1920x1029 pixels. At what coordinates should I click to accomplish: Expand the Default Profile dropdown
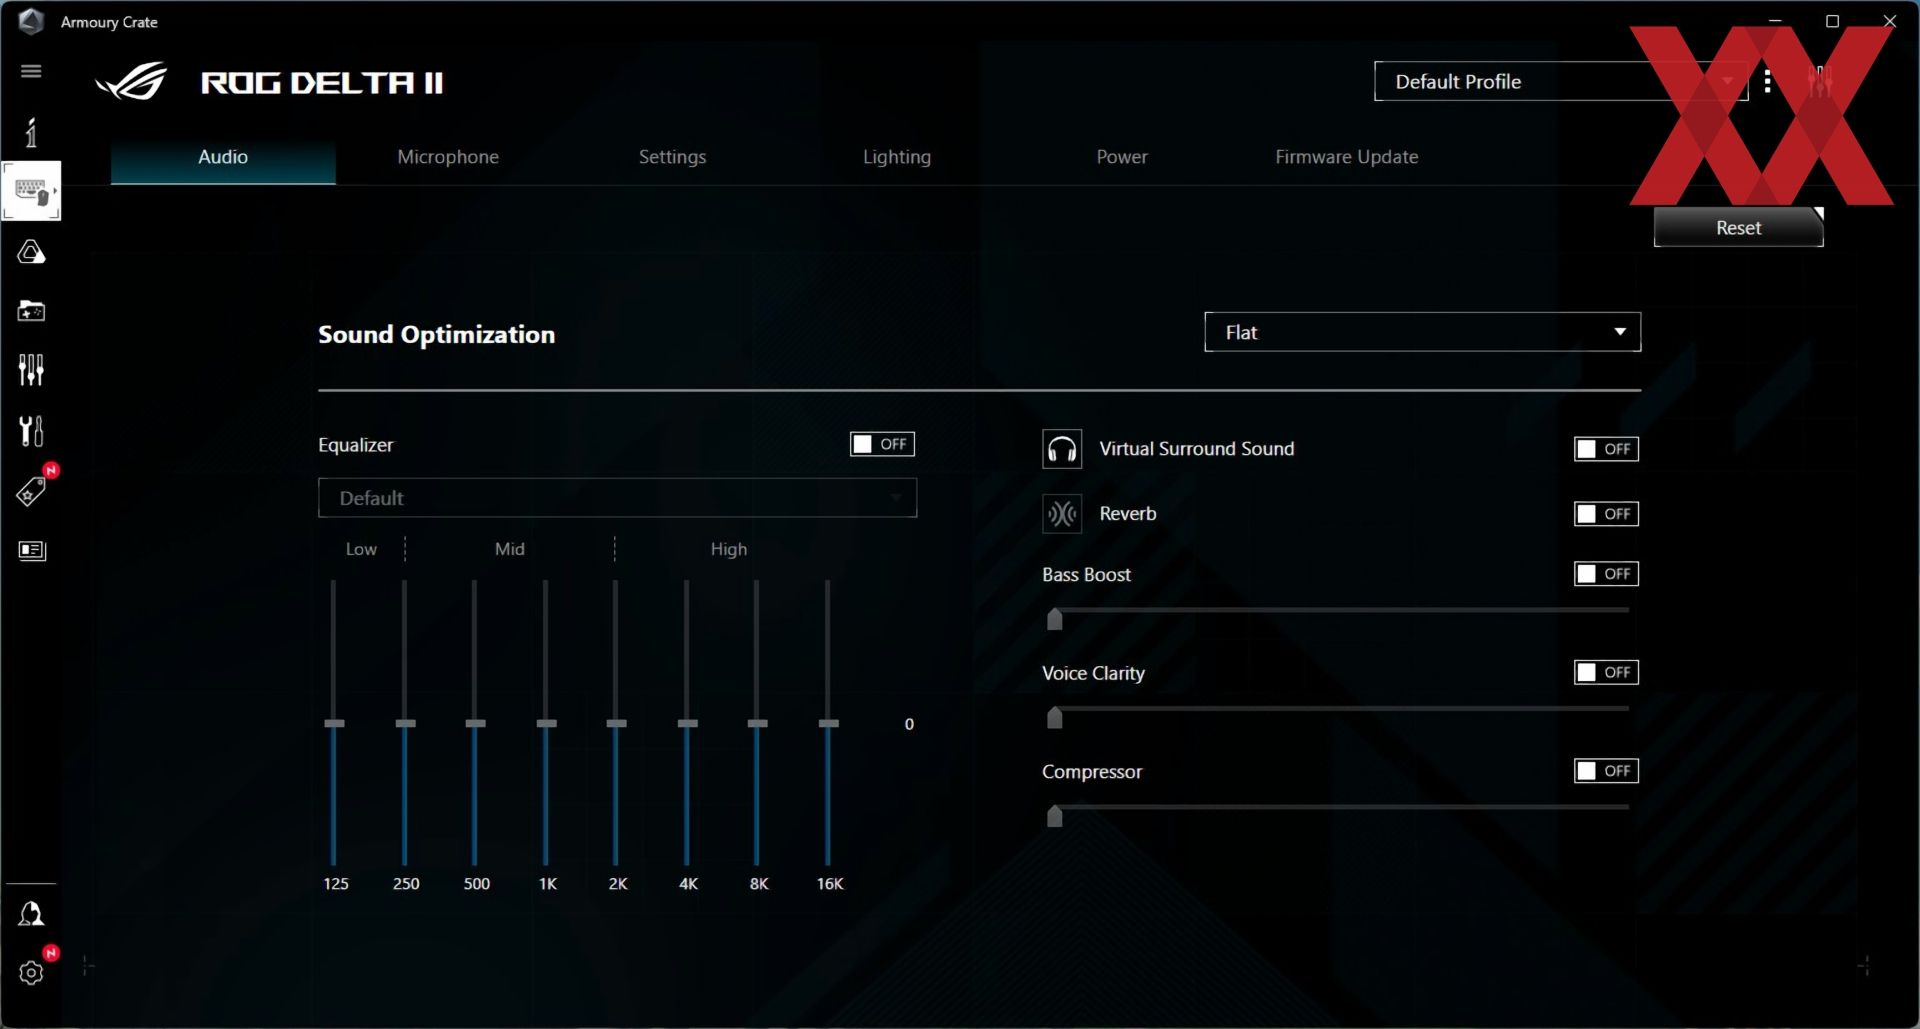tap(1560, 82)
